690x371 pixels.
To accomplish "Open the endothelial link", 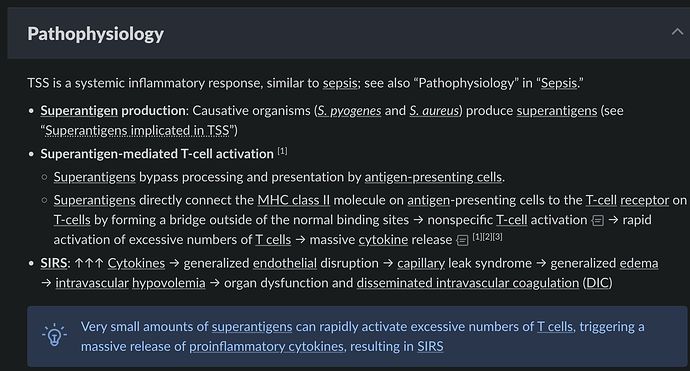I will coord(285,263).
